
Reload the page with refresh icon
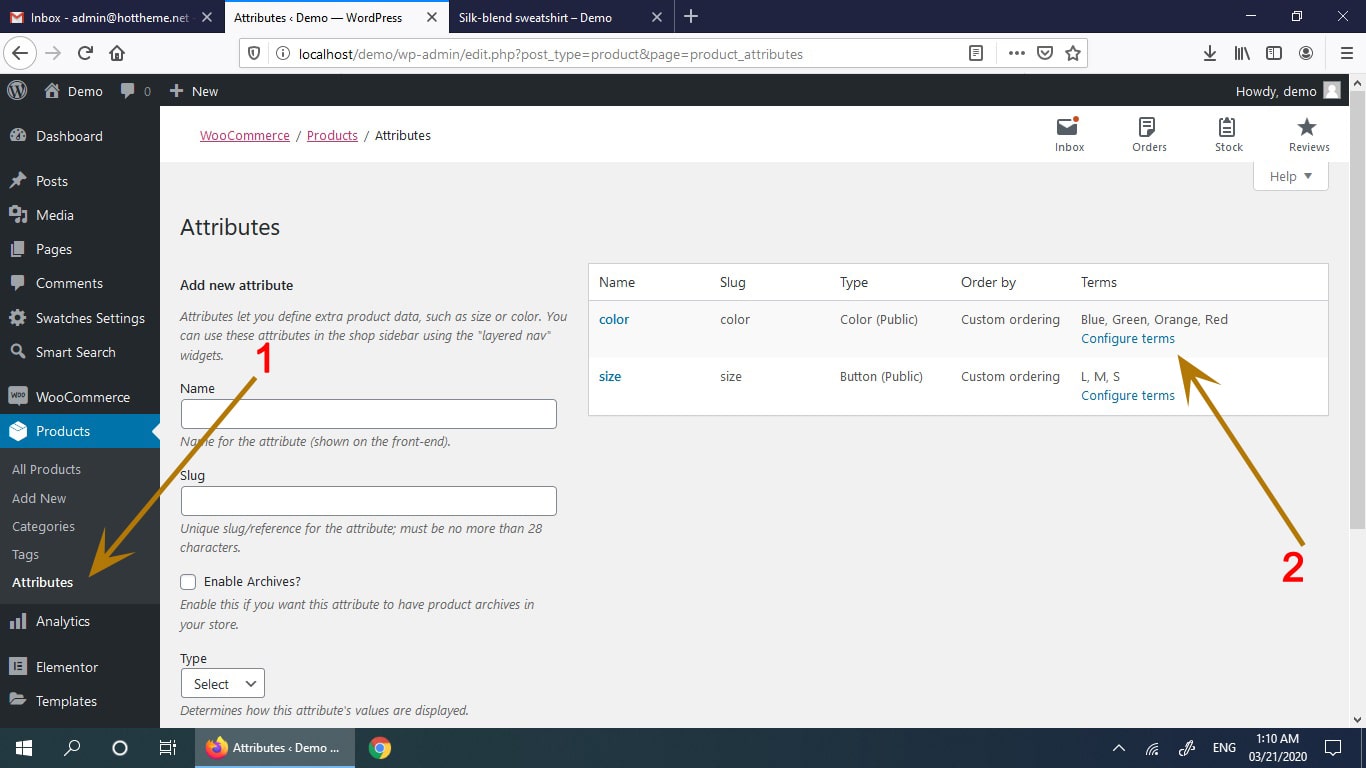click(x=86, y=53)
